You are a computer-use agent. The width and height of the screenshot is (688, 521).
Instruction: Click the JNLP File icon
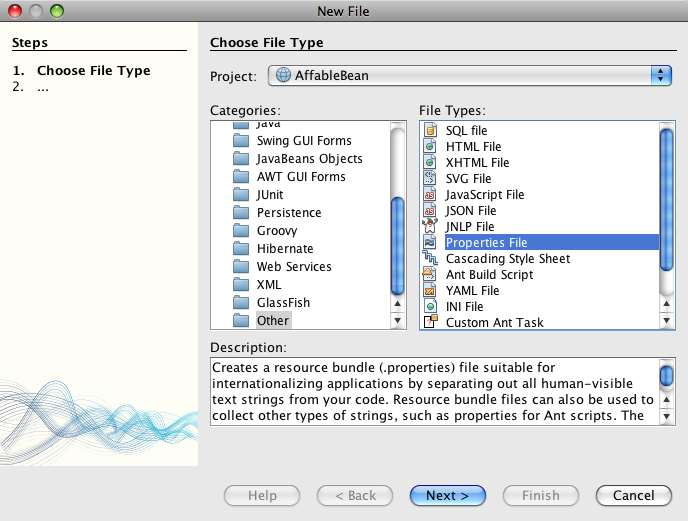click(431, 227)
